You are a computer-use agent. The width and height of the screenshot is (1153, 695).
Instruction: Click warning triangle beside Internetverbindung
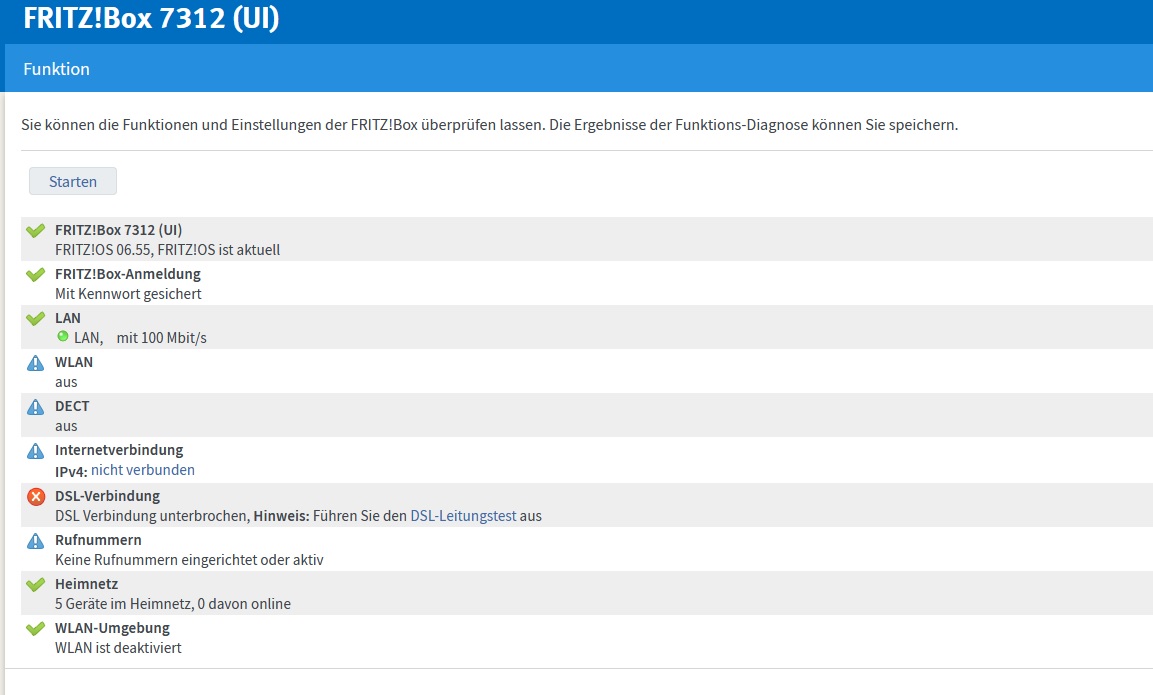pos(35,451)
